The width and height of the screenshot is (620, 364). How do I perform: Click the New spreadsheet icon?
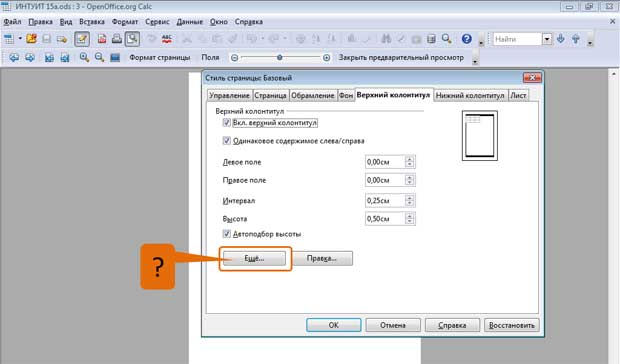pos(9,39)
